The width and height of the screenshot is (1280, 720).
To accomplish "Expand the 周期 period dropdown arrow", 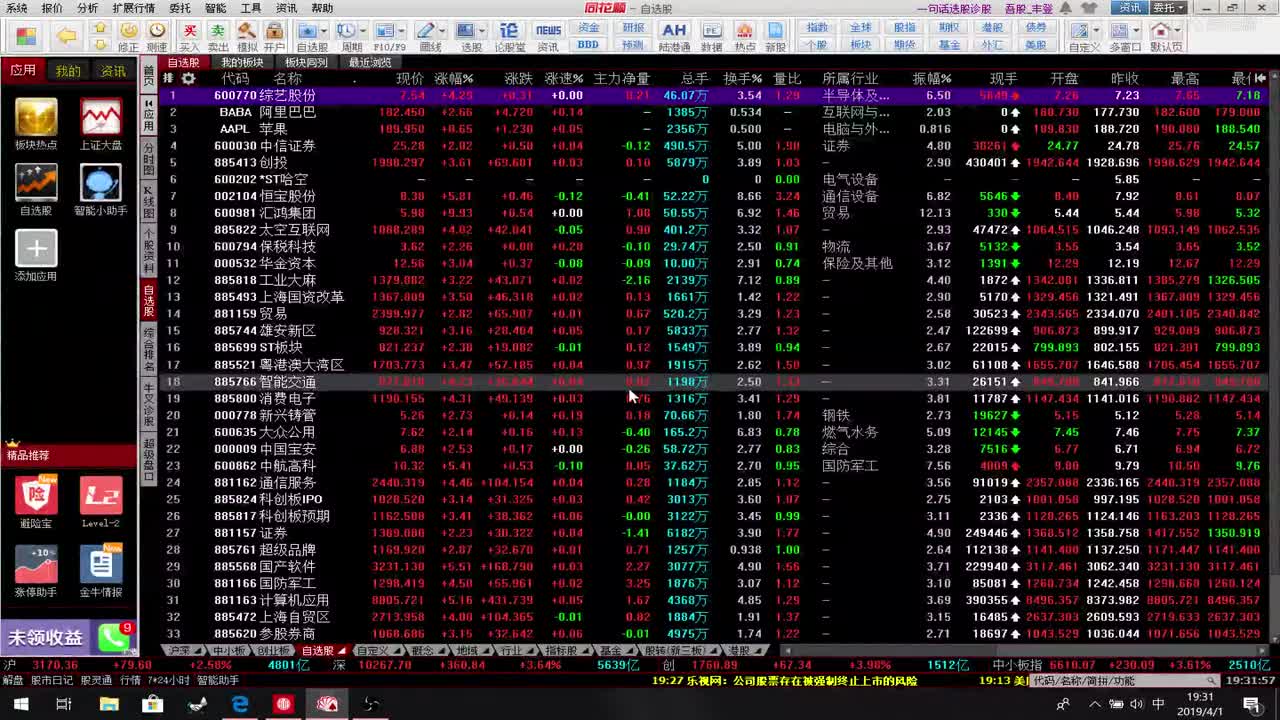I will pyautogui.click(x=361, y=32).
